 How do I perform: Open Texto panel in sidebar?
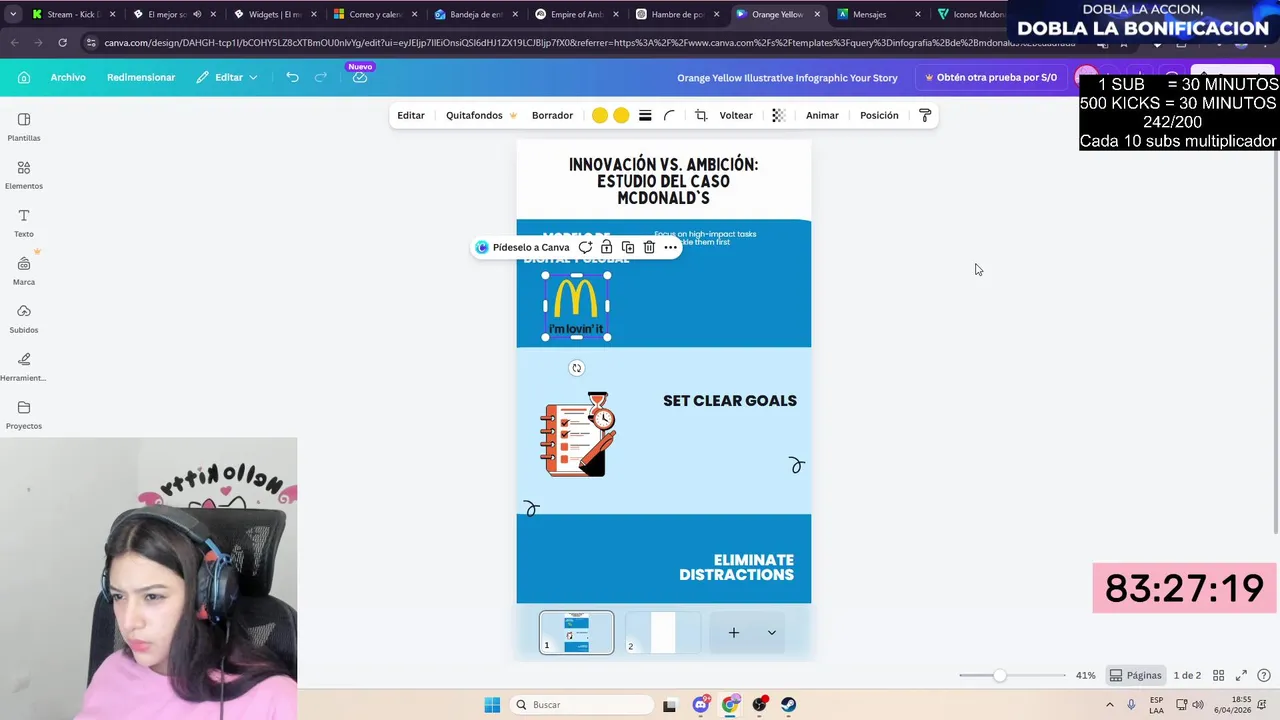pyautogui.click(x=24, y=223)
